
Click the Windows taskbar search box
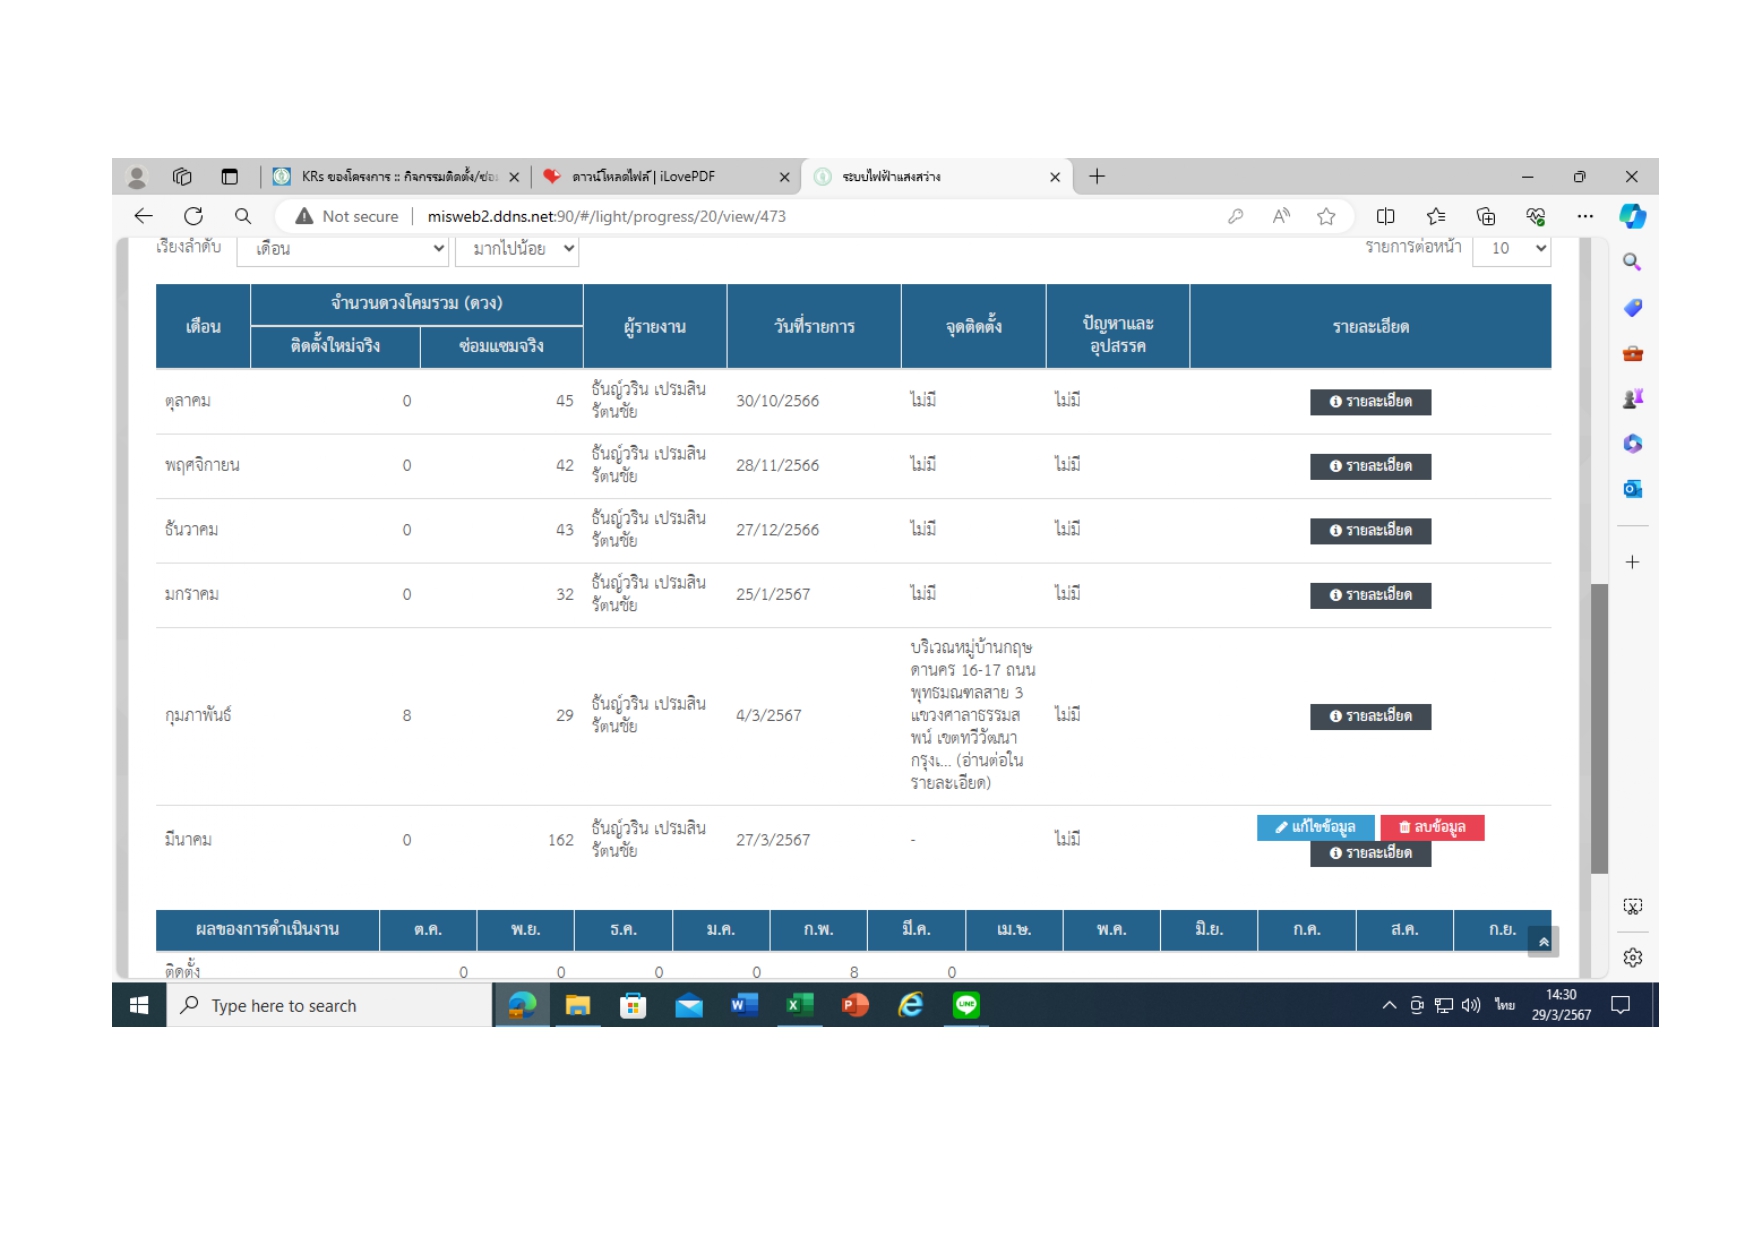tap(330, 1006)
